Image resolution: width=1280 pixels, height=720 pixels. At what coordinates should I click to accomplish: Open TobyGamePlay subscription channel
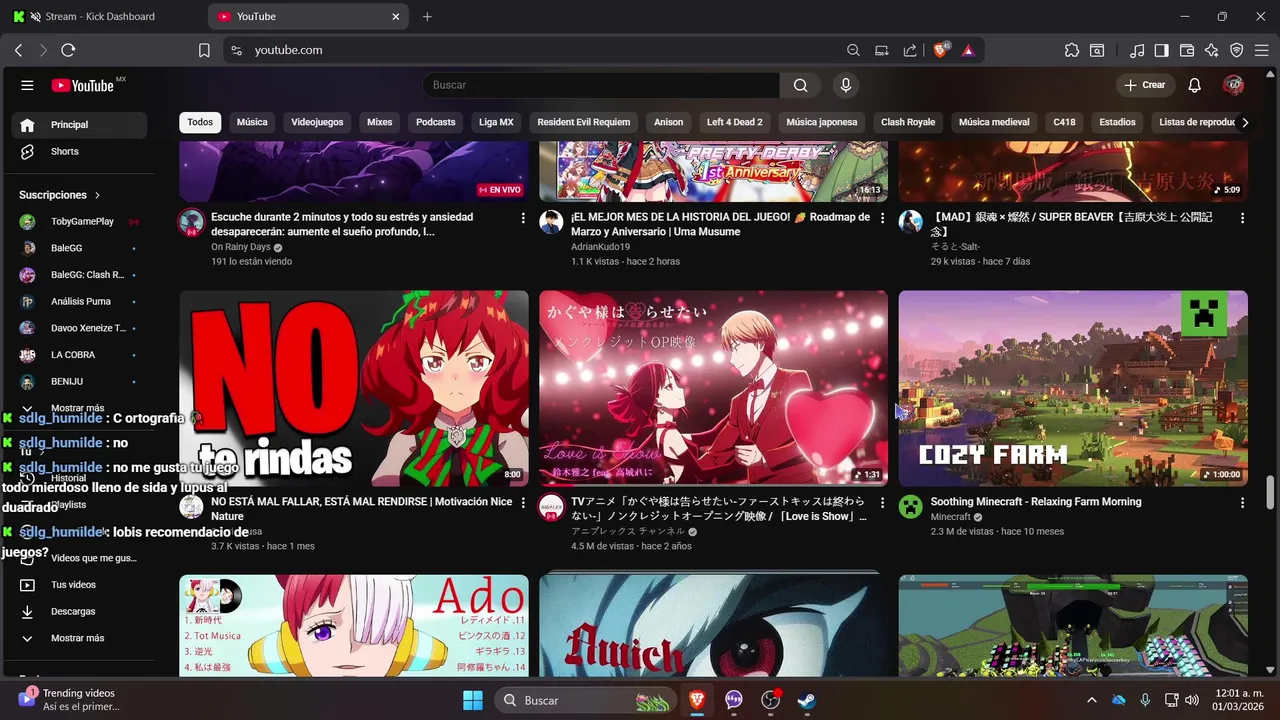click(x=79, y=221)
